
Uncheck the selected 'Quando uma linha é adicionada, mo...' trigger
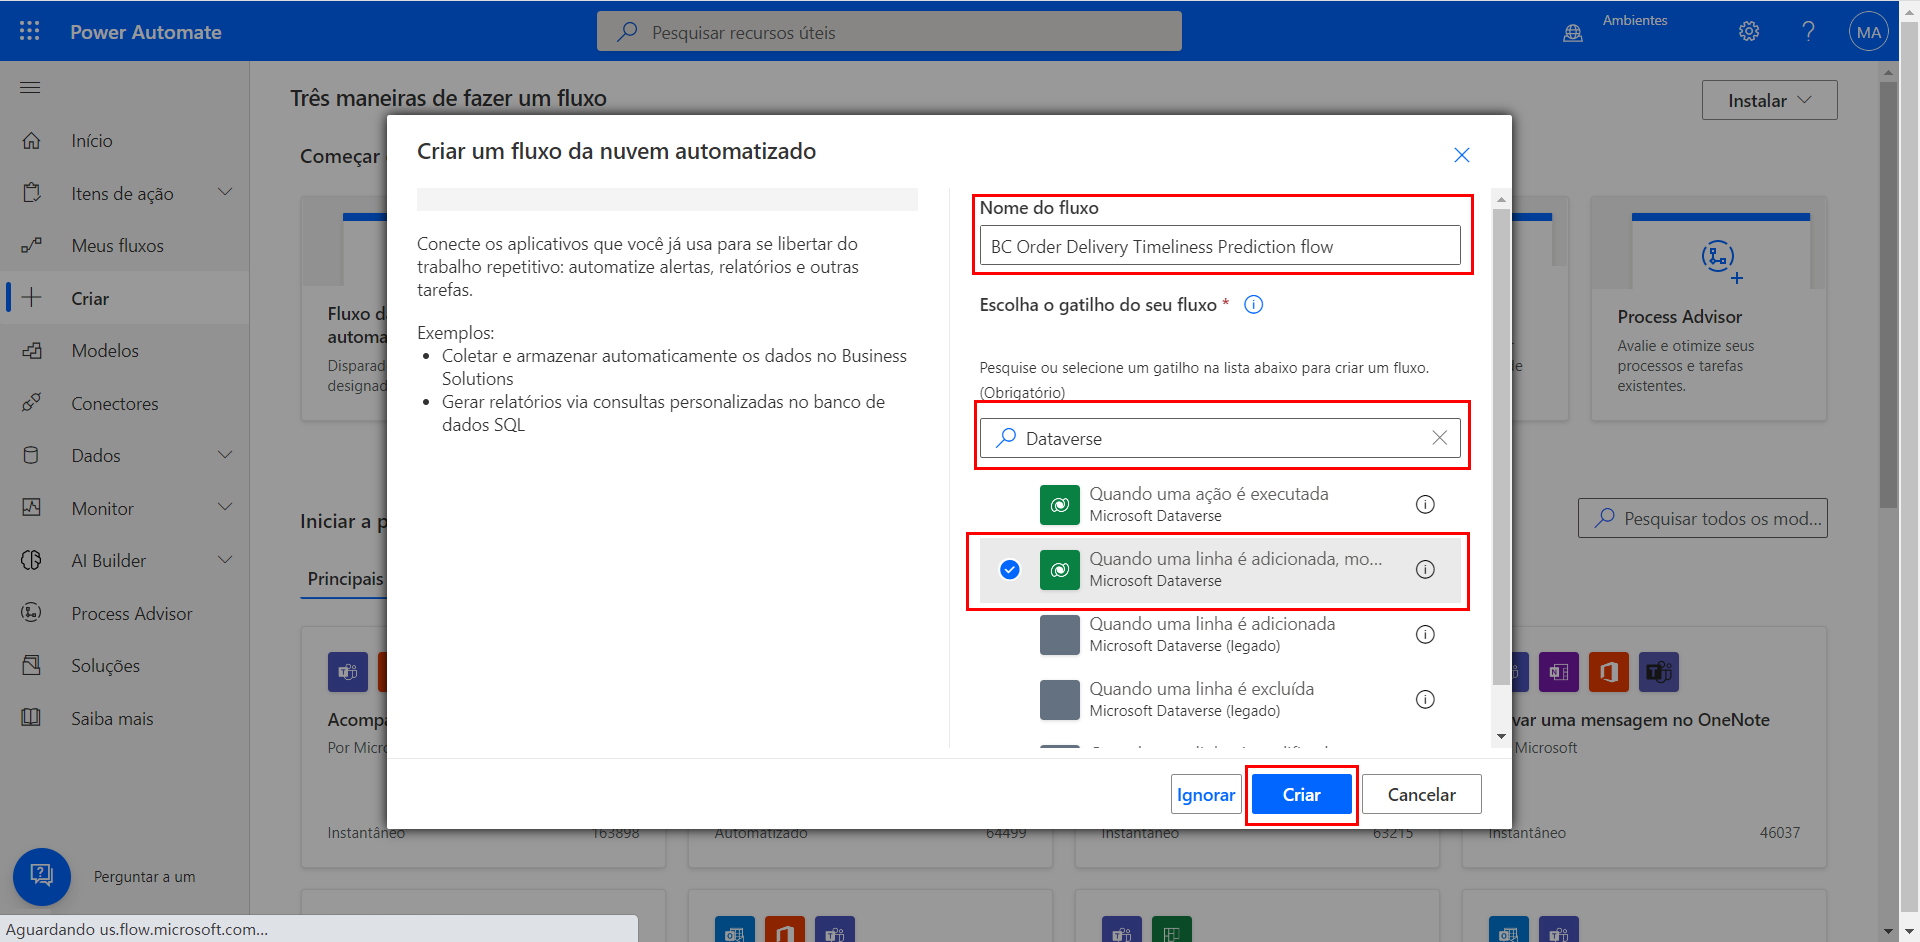point(1010,570)
